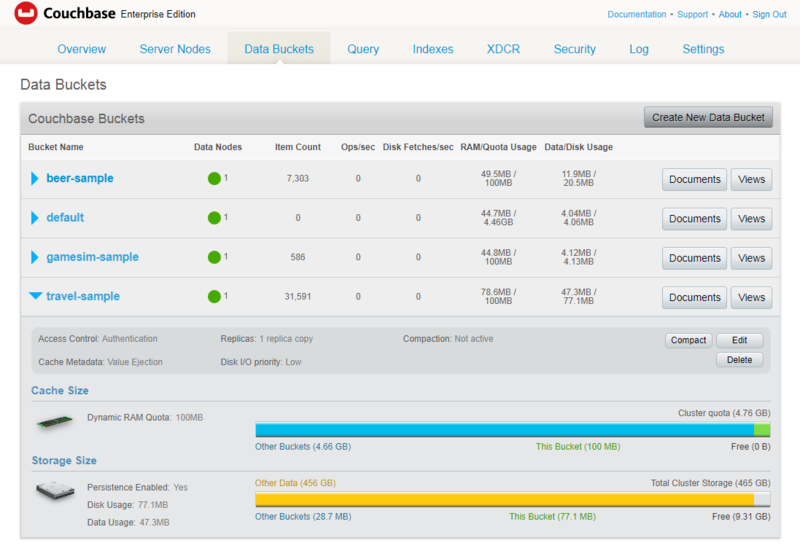
Task: Open the About link
Action: point(730,14)
